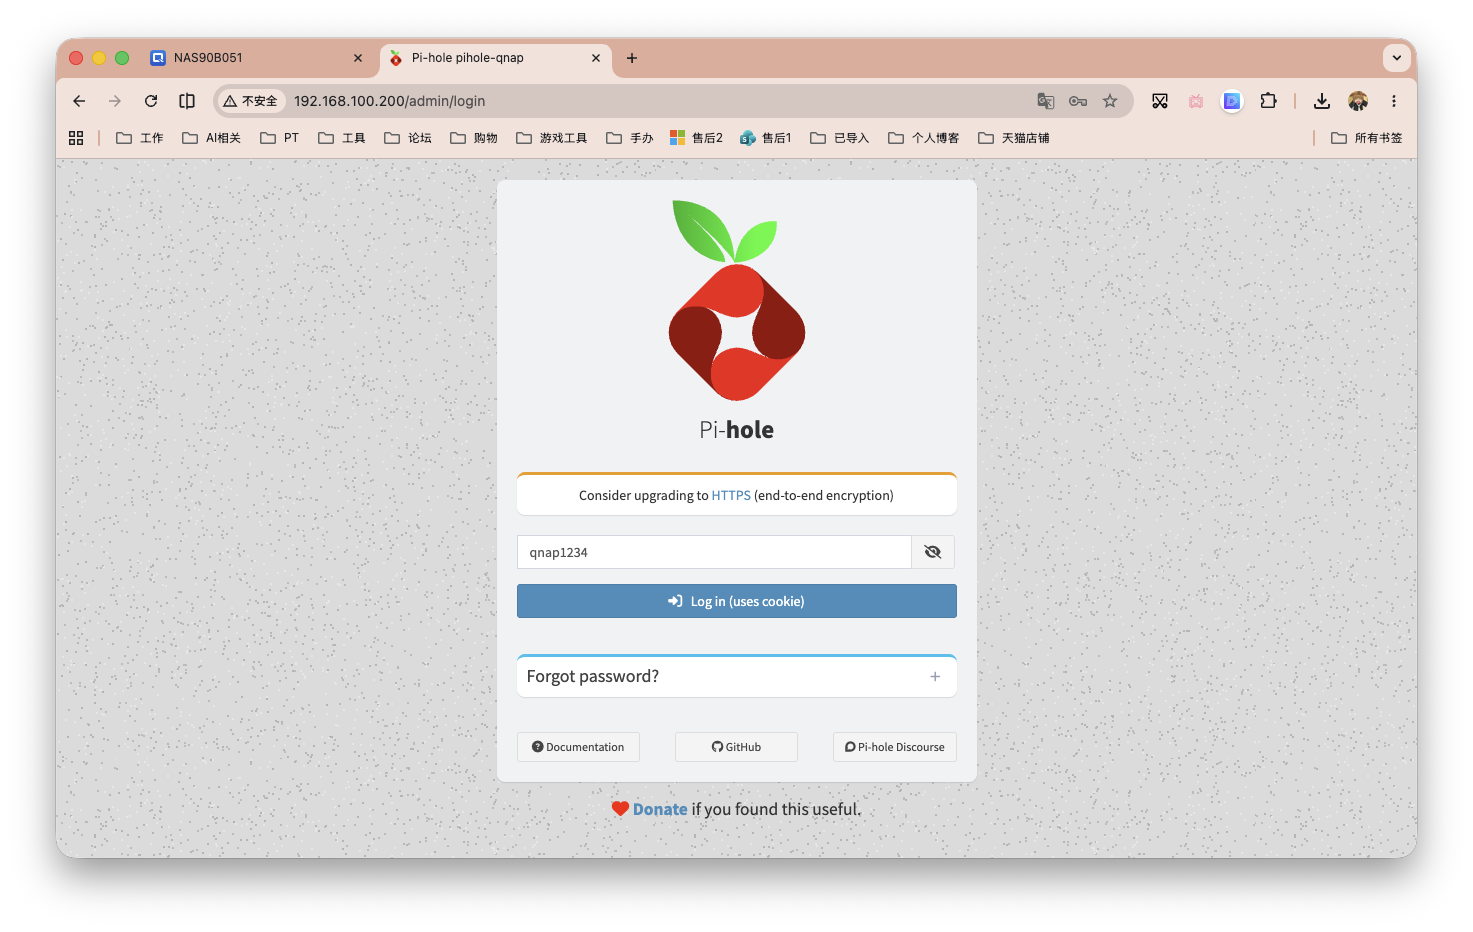Click the password input field
Viewport: 1473px width, 932px height.
714,552
